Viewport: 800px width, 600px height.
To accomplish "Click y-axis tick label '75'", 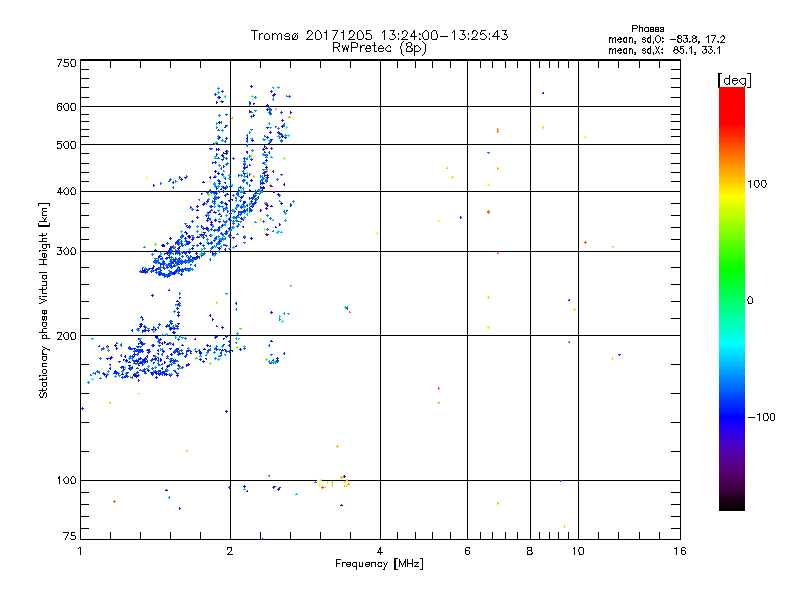I will coord(70,536).
